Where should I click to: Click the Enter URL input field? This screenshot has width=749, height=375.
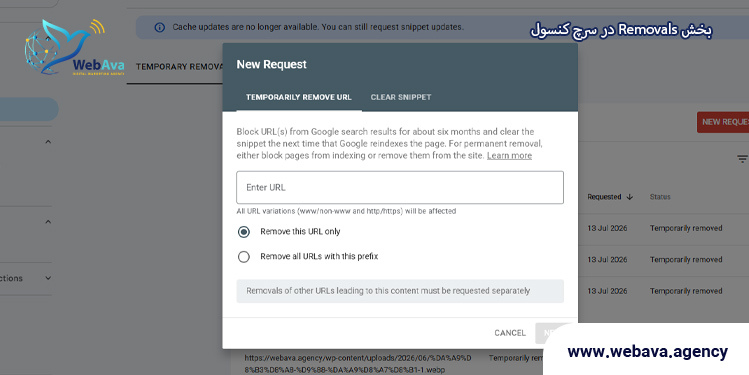[400, 187]
